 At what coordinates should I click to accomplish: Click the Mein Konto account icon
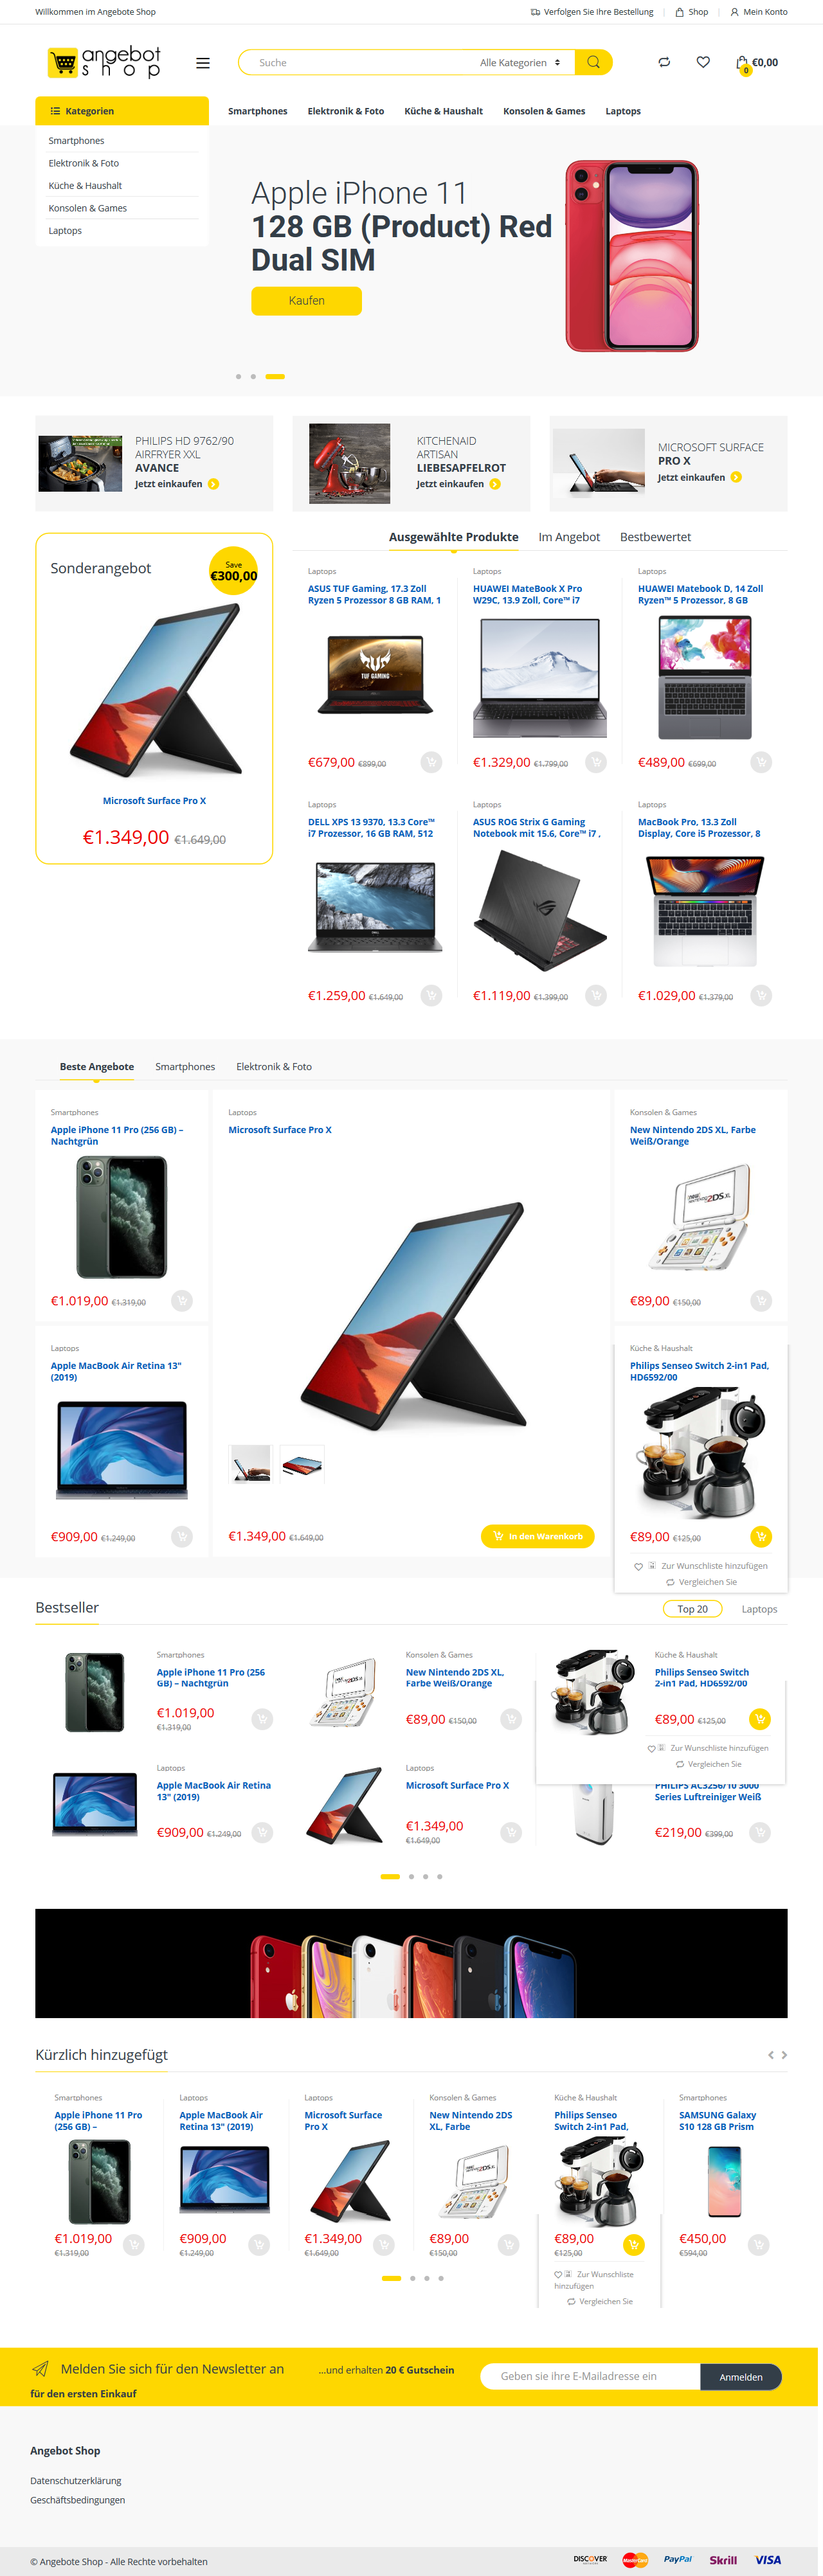click(734, 12)
